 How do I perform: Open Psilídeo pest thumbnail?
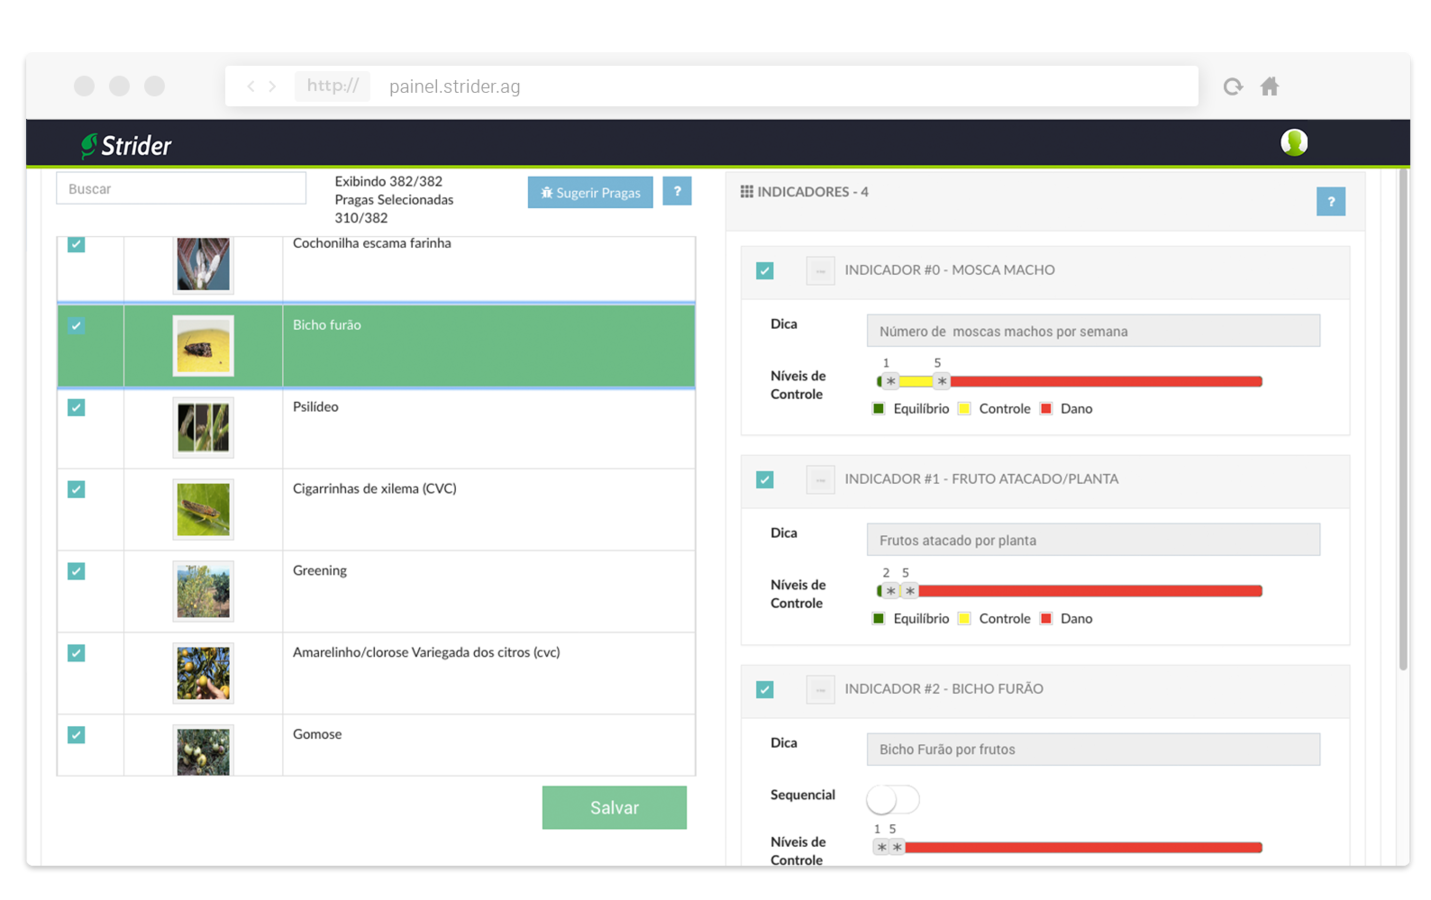[x=203, y=428]
